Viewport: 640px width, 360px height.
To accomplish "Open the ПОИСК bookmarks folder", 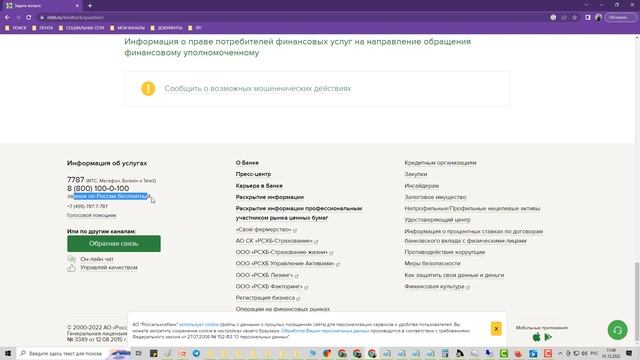I will (16, 28).
